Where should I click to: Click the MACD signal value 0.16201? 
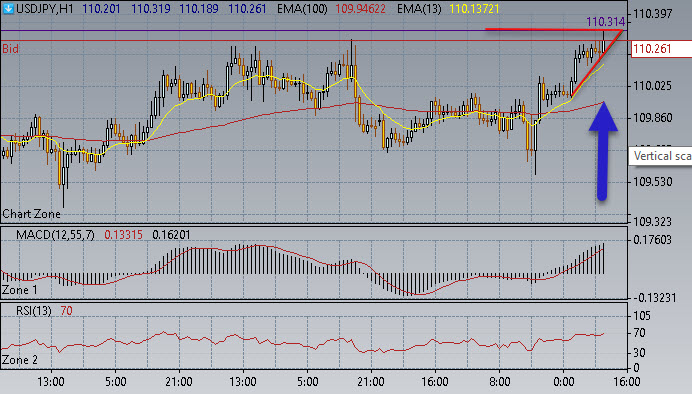pos(171,235)
